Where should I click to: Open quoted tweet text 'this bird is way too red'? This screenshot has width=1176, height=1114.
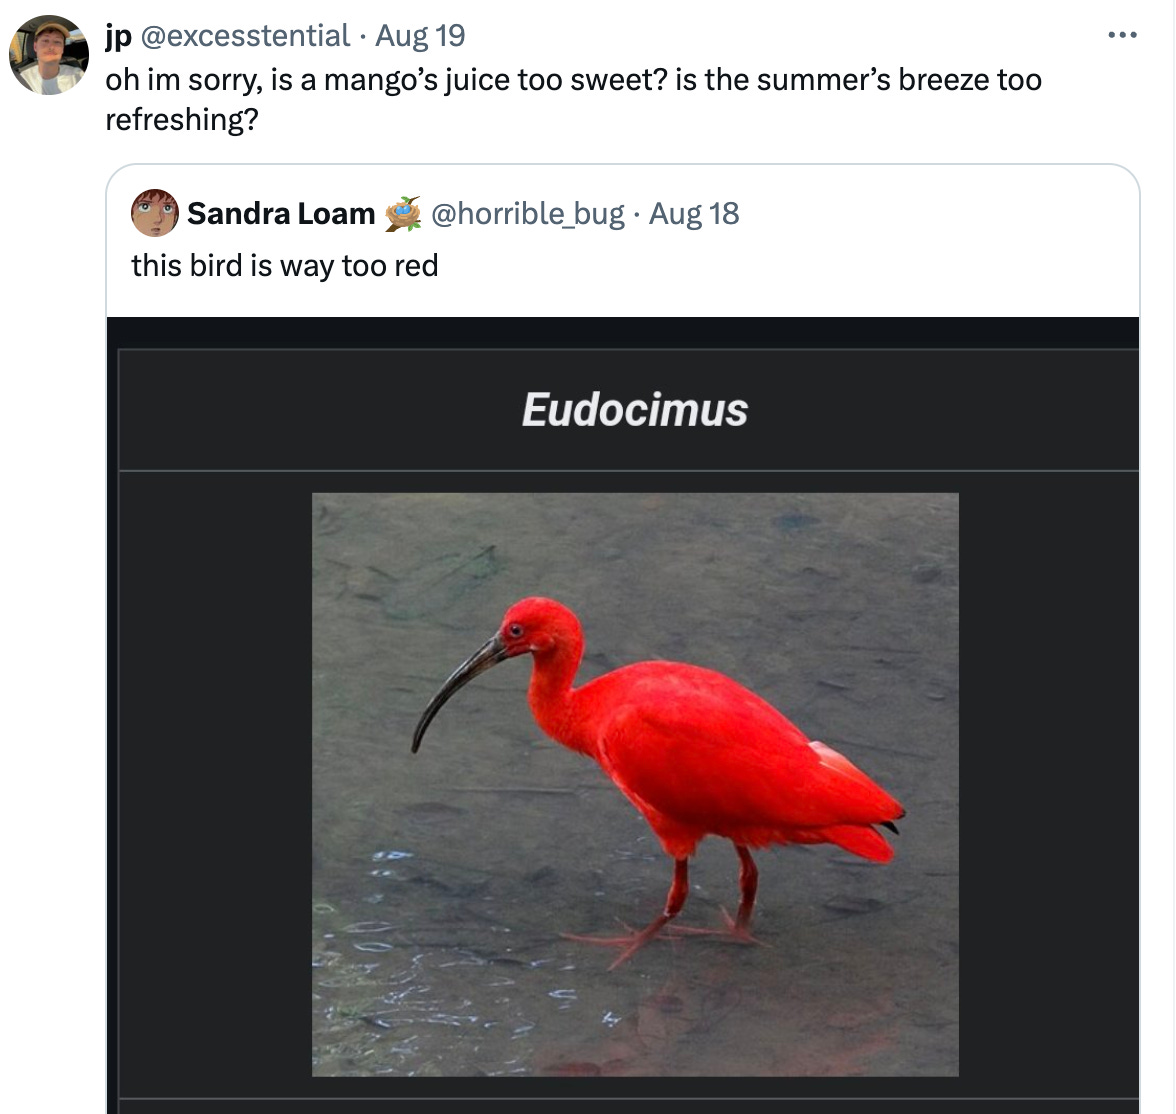click(285, 266)
